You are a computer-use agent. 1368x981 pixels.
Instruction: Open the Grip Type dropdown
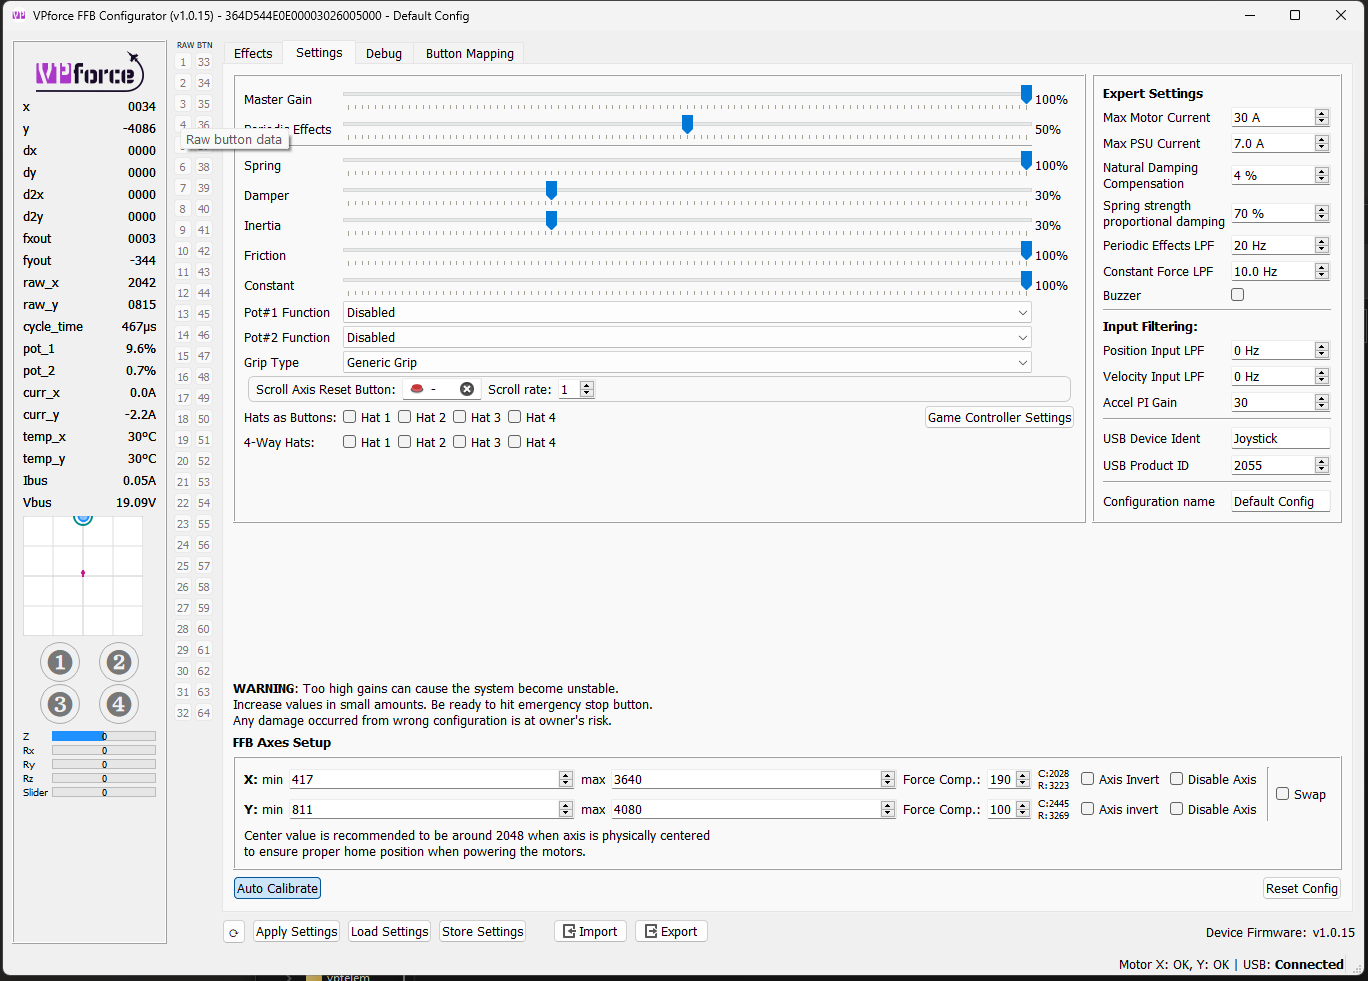[x=687, y=363]
